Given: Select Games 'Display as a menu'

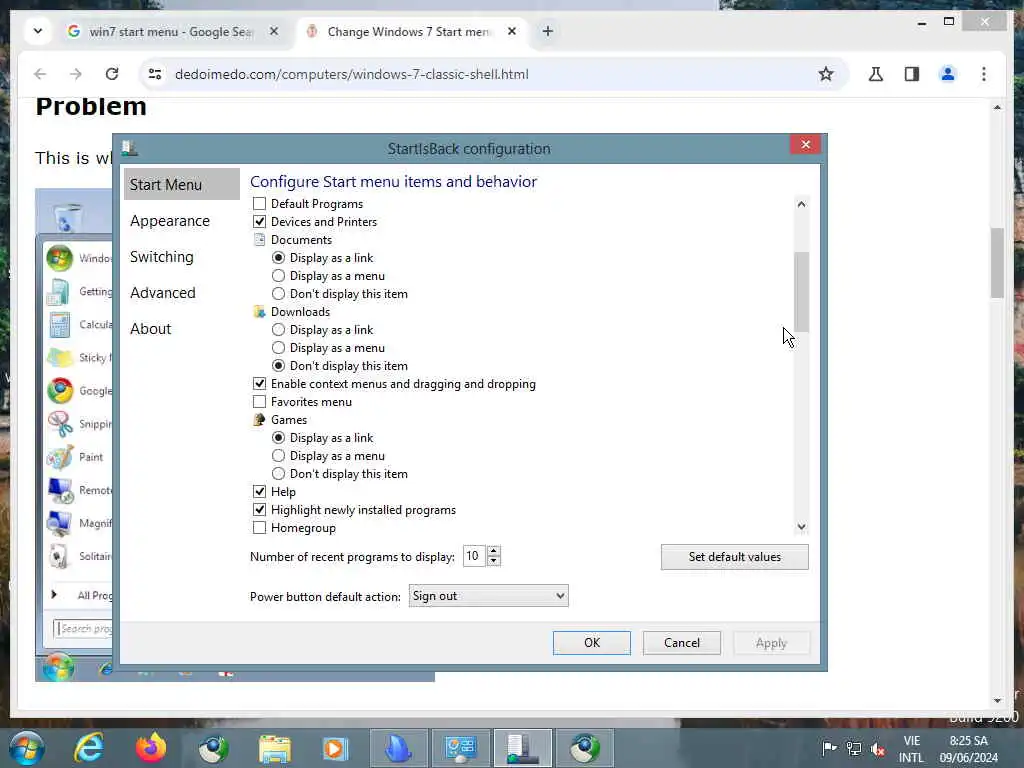Looking at the screenshot, I should pyautogui.click(x=278, y=456).
